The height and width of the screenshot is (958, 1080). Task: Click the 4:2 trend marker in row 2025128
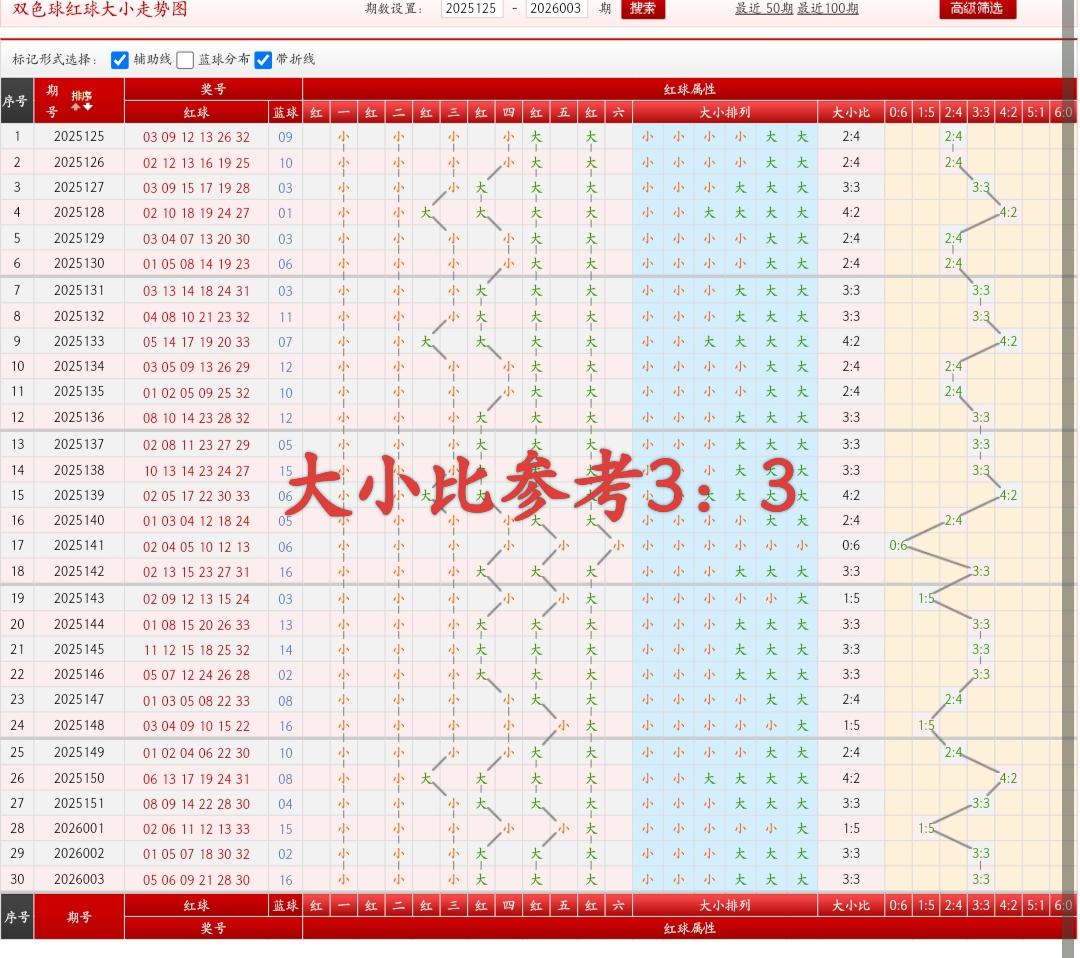1008,213
